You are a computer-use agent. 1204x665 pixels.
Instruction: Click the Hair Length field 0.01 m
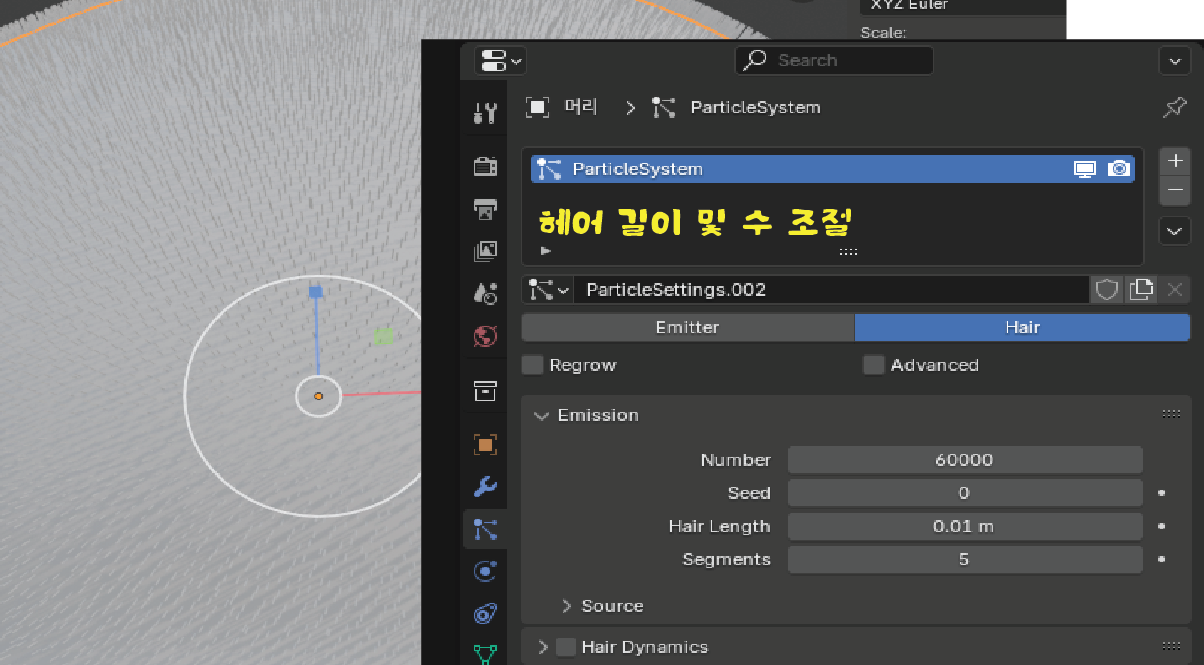(x=965, y=526)
